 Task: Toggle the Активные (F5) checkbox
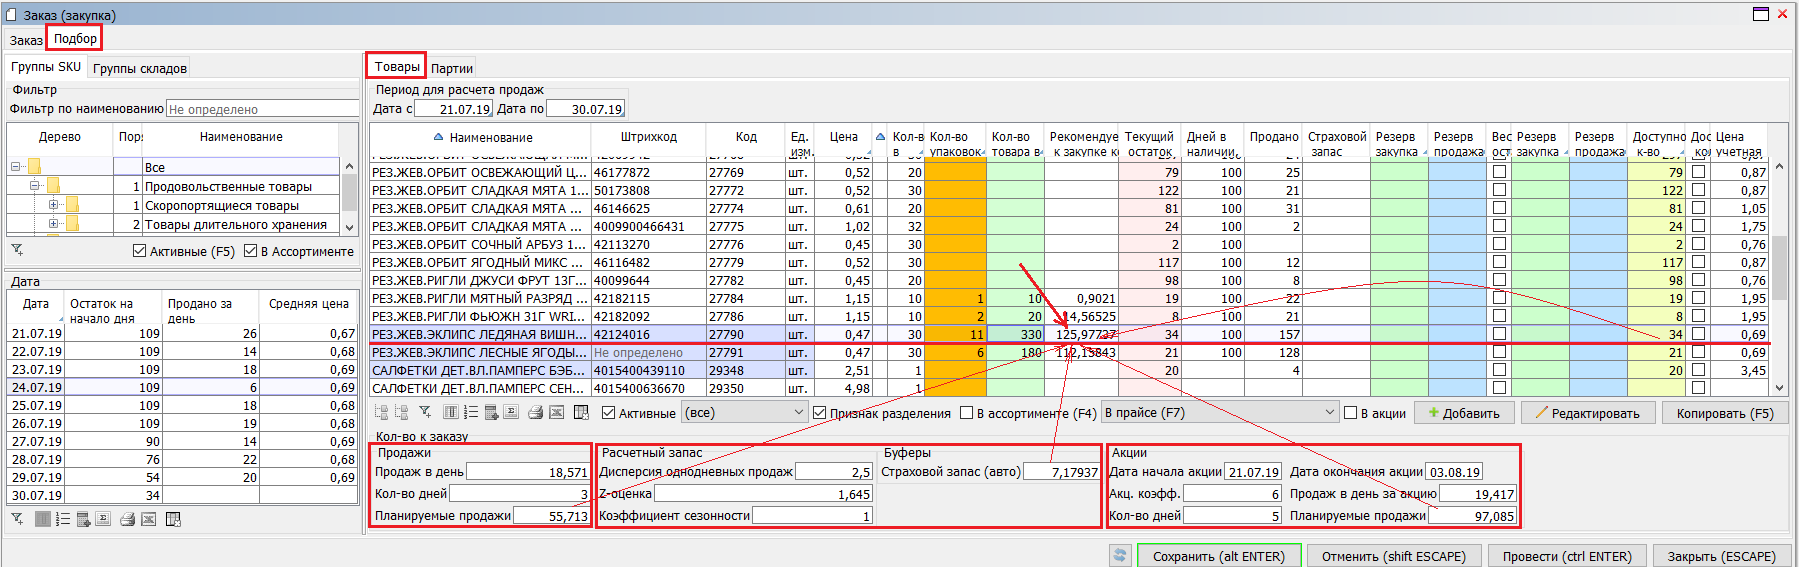(139, 251)
